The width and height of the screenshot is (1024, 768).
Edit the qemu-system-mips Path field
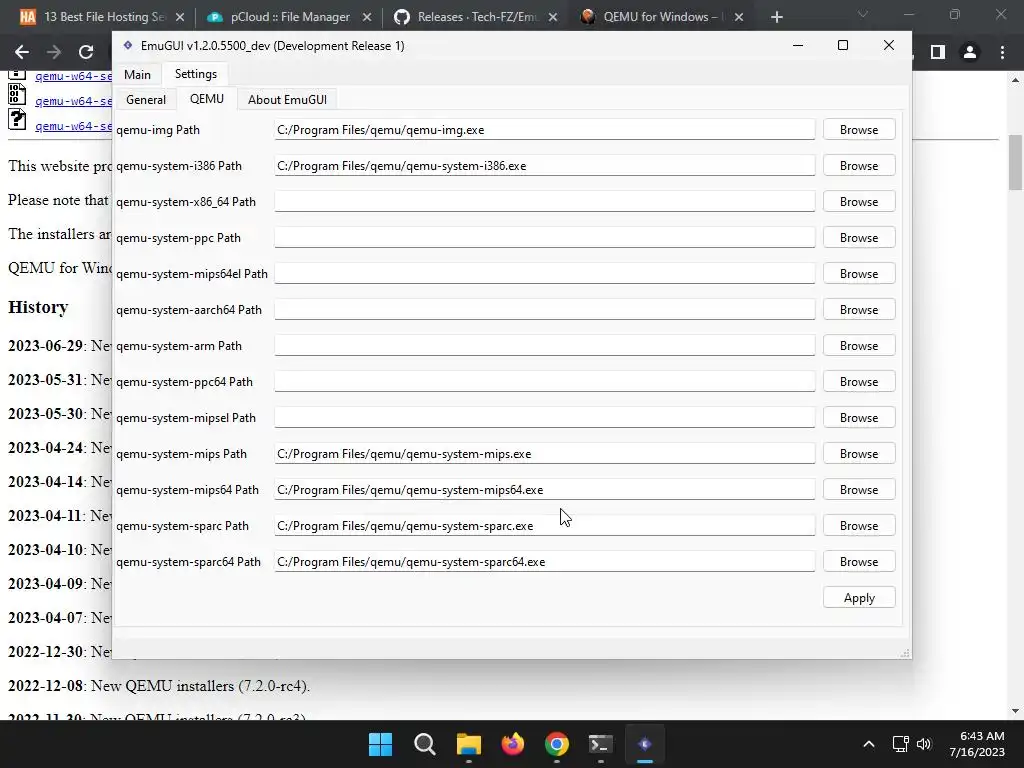pos(545,453)
